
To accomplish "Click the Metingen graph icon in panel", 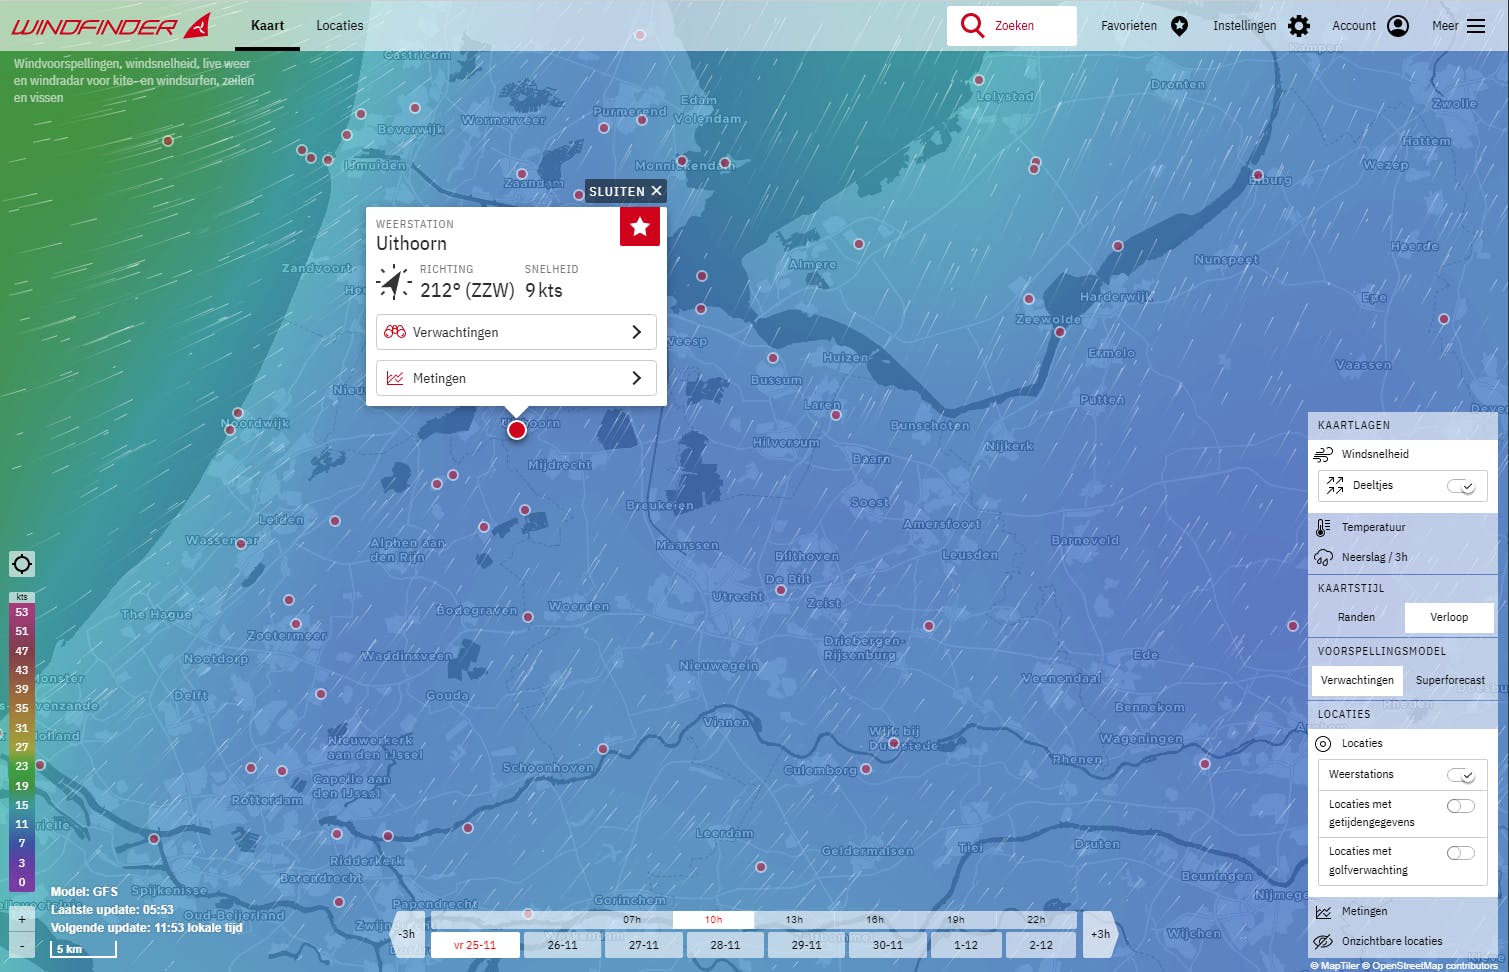I will pos(1323,912).
